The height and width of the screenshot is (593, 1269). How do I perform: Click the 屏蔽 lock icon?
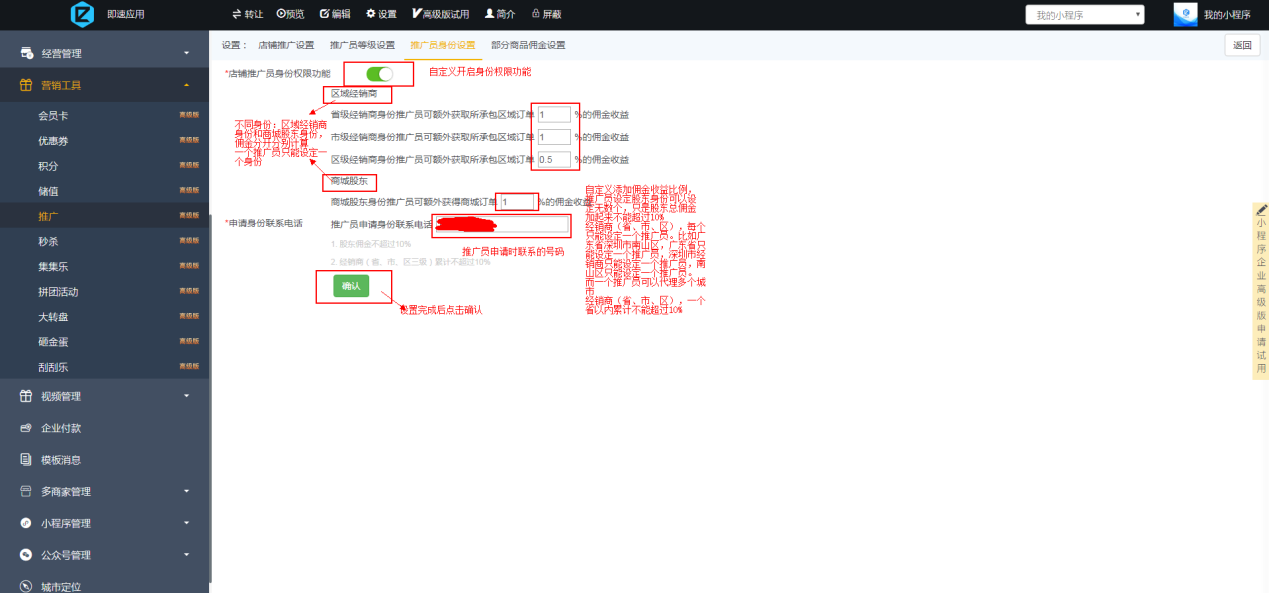click(x=536, y=14)
